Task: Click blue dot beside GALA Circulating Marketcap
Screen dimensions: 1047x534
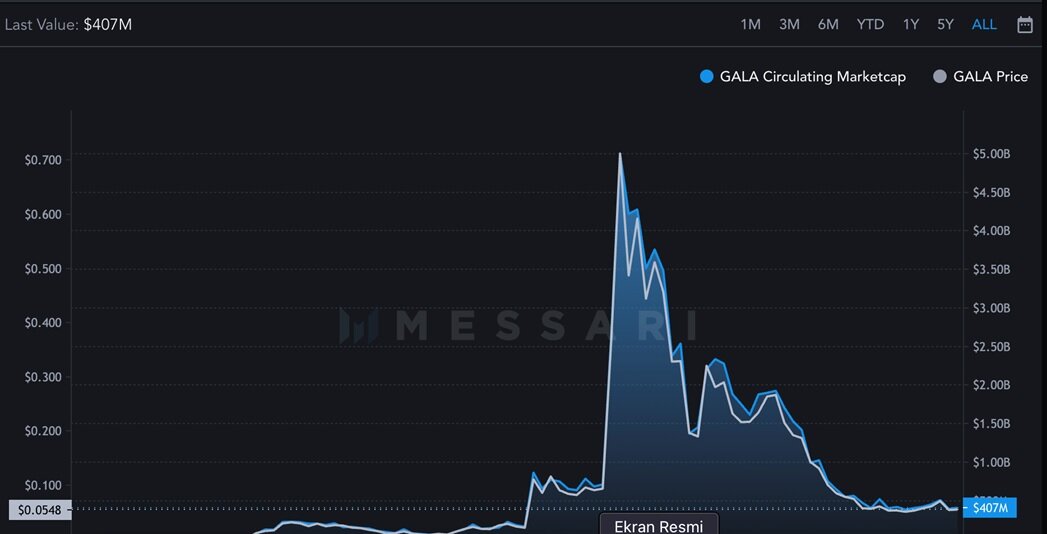Action: coord(707,77)
